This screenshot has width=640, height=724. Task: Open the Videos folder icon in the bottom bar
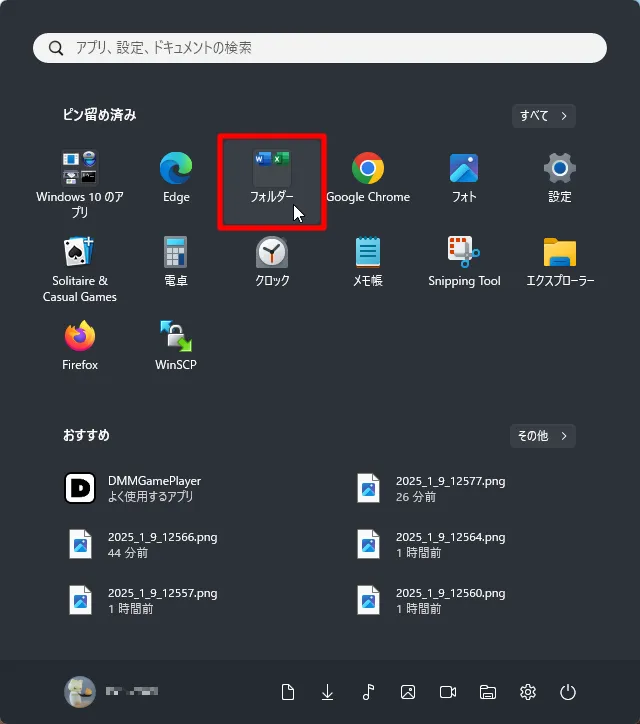(448, 692)
